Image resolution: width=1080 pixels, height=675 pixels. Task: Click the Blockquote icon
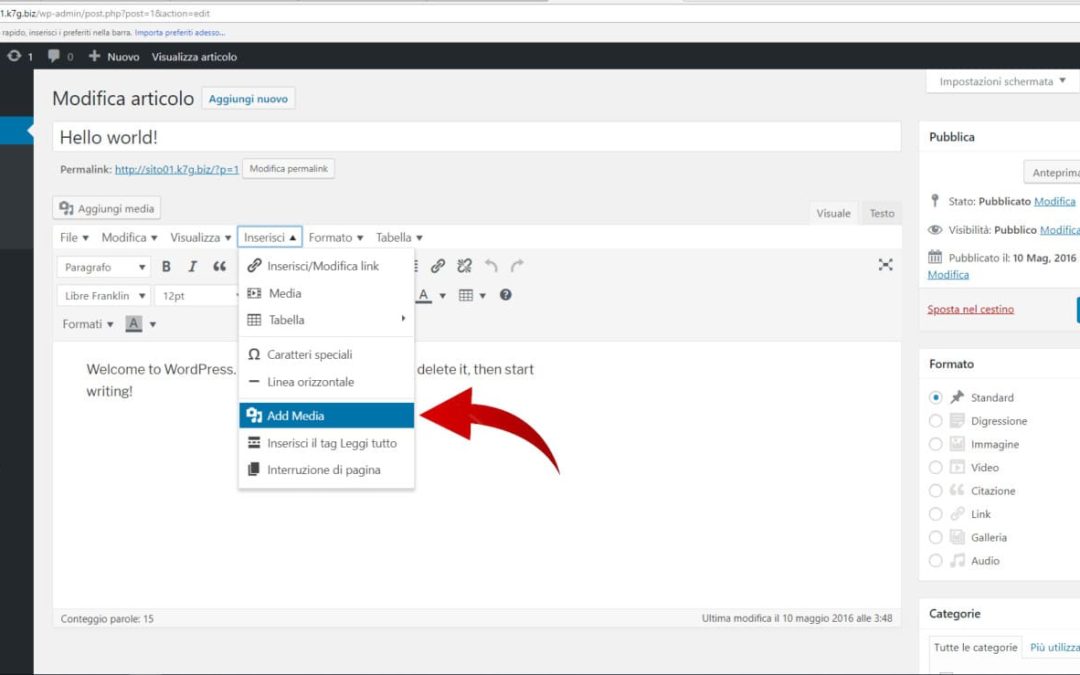(220, 267)
